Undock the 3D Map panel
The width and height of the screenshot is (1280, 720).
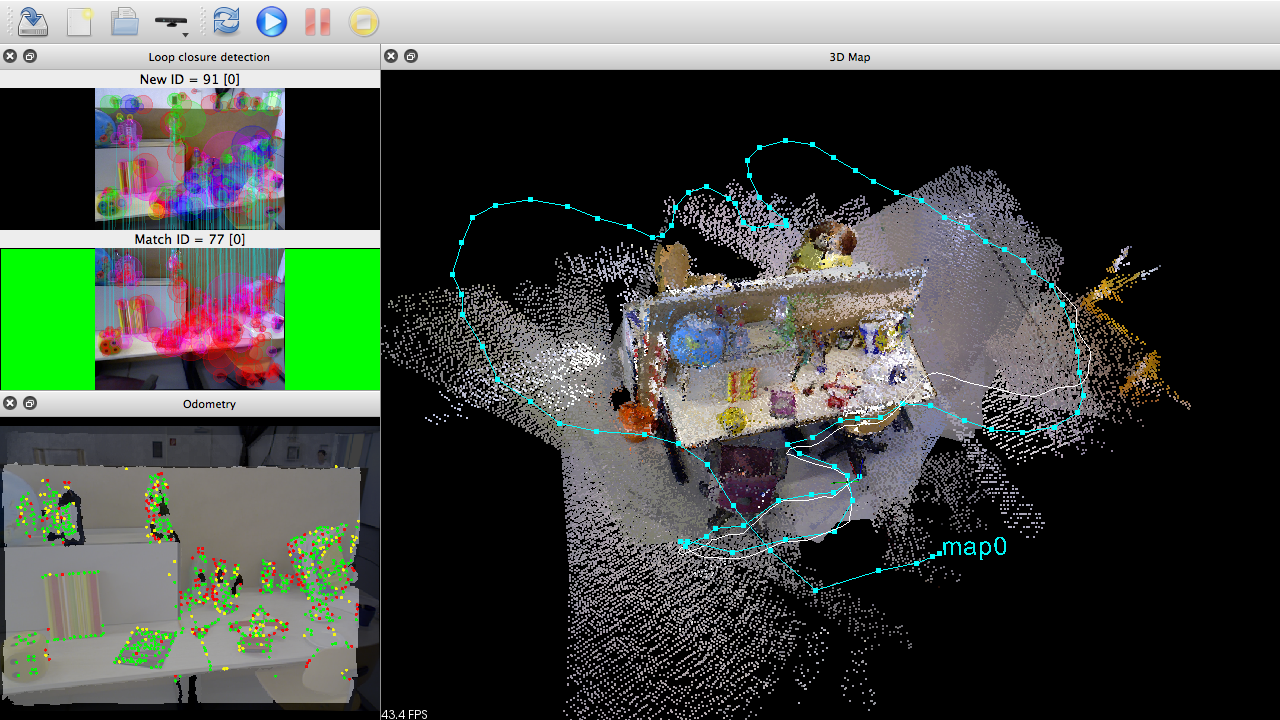[x=411, y=57]
